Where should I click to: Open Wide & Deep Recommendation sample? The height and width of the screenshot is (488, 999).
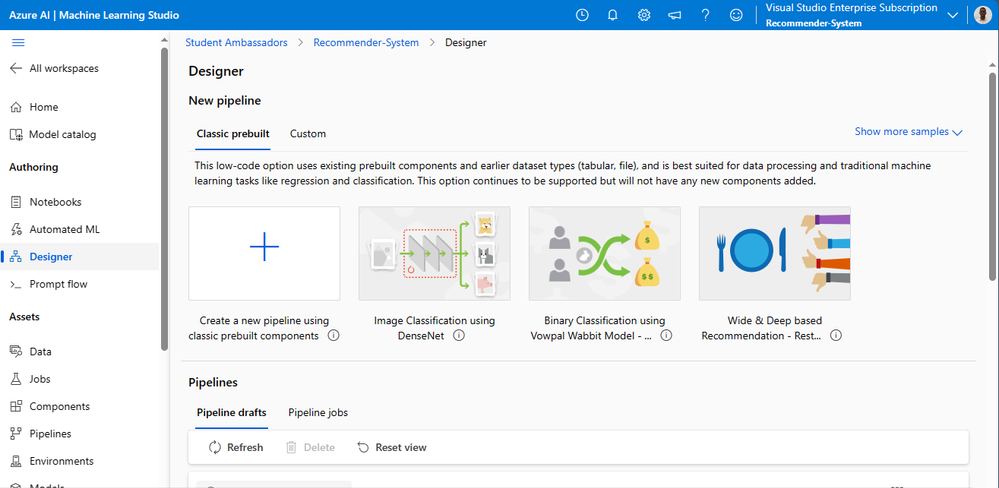775,254
